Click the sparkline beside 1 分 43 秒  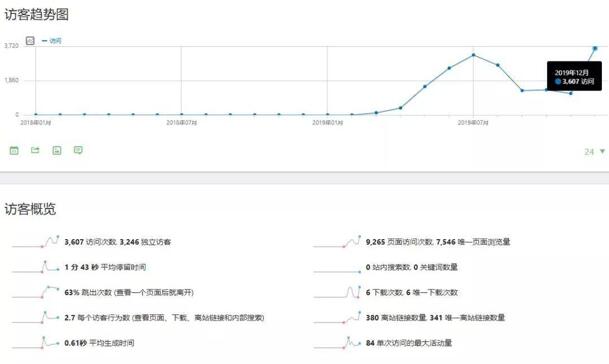pos(35,266)
